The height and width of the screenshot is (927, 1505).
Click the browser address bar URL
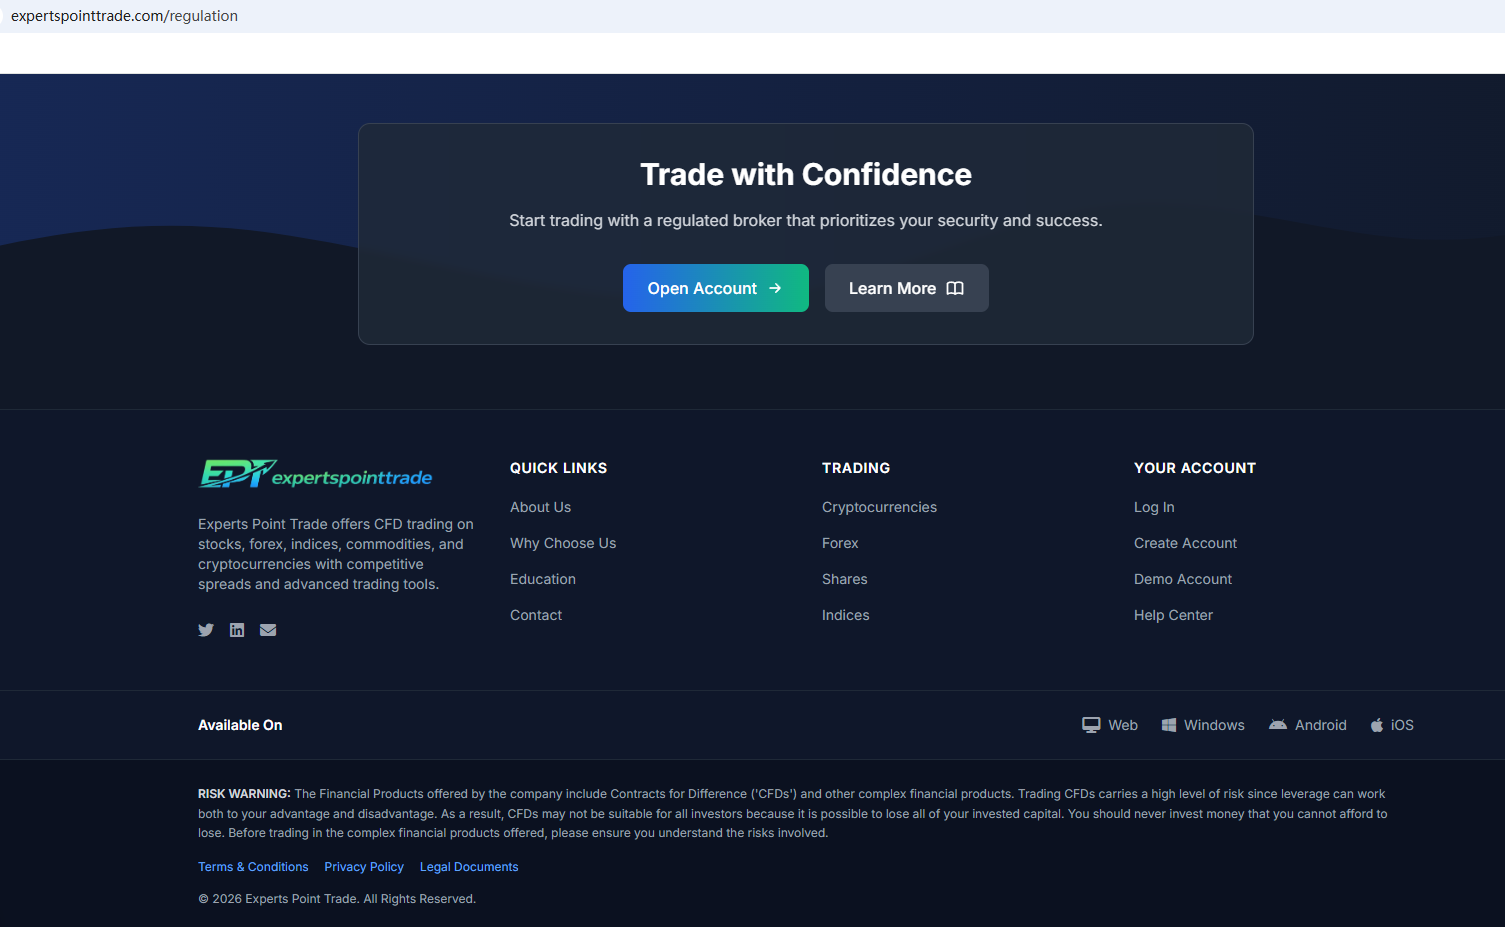[124, 16]
